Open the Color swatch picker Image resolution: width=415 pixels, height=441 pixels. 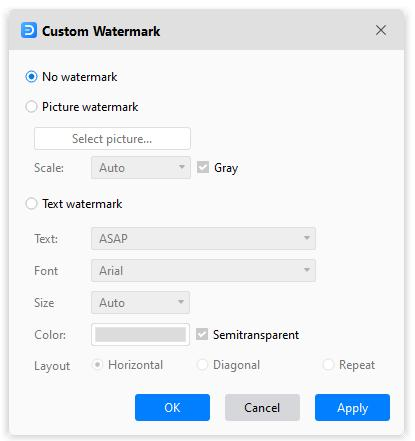pos(140,334)
